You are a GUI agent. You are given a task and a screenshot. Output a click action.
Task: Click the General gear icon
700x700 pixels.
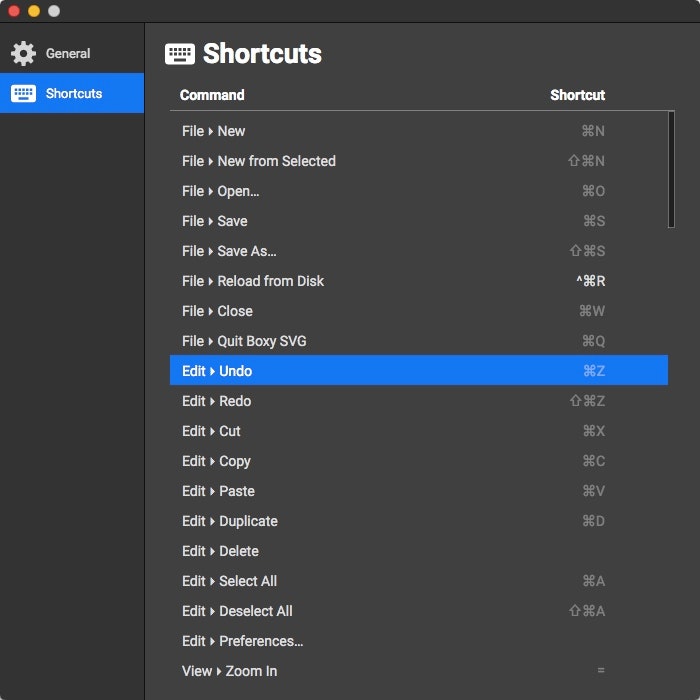[x=23, y=53]
